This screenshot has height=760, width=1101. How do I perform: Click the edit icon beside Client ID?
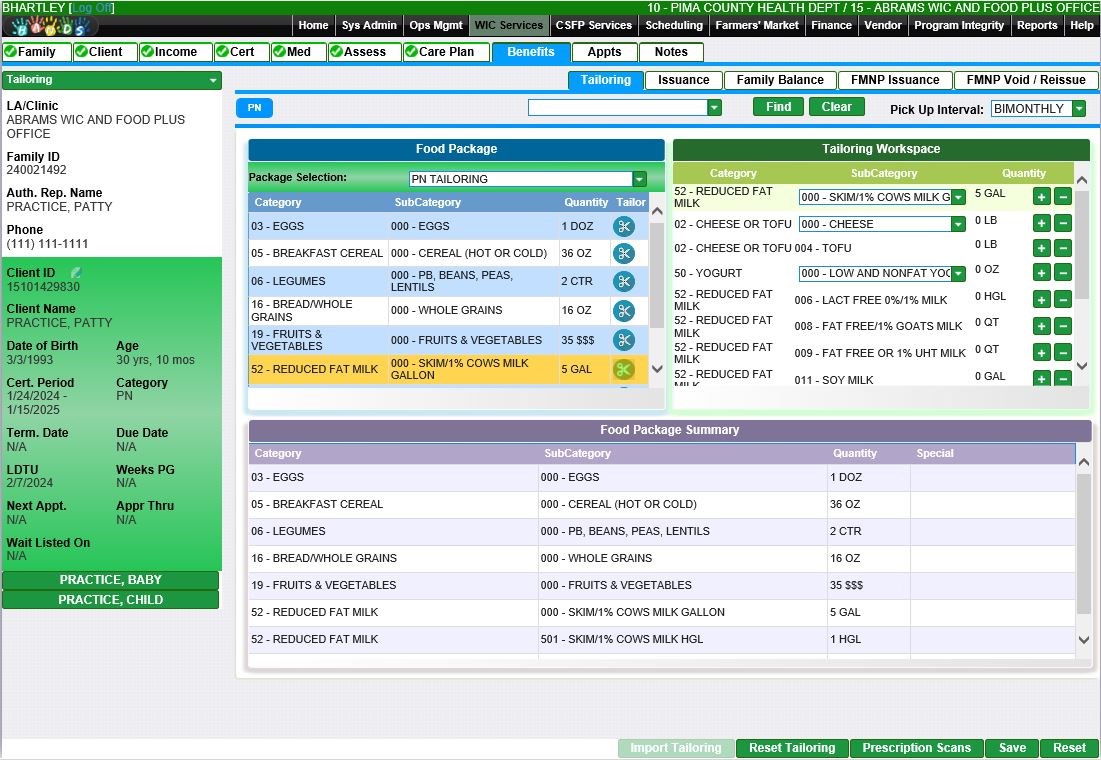tap(76, 273)
